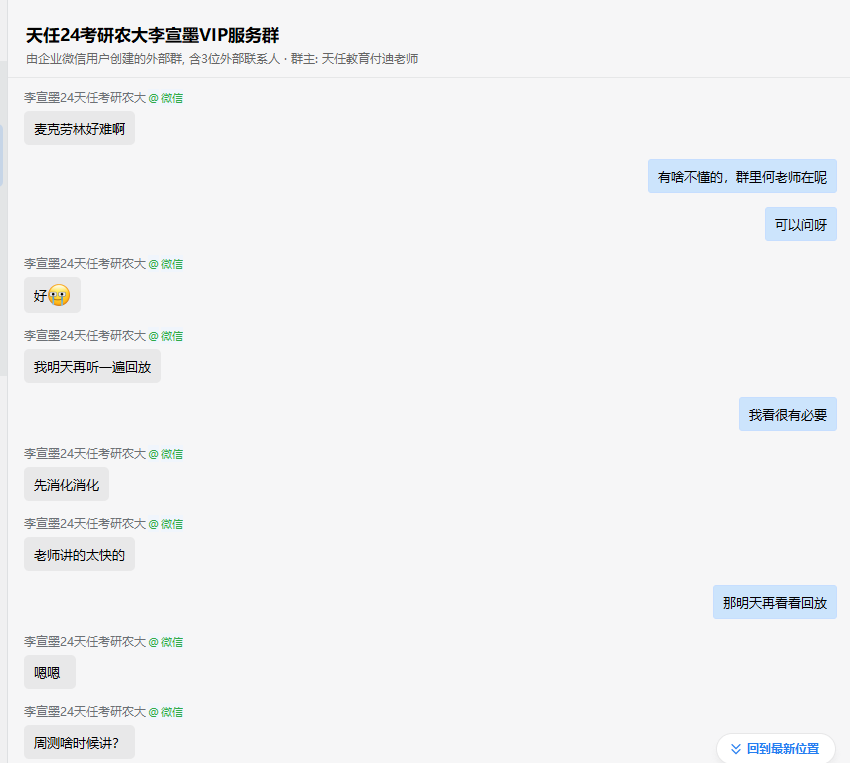Click the crying emoji in the 好 message

pyautogui.click(x=59, y=295)
